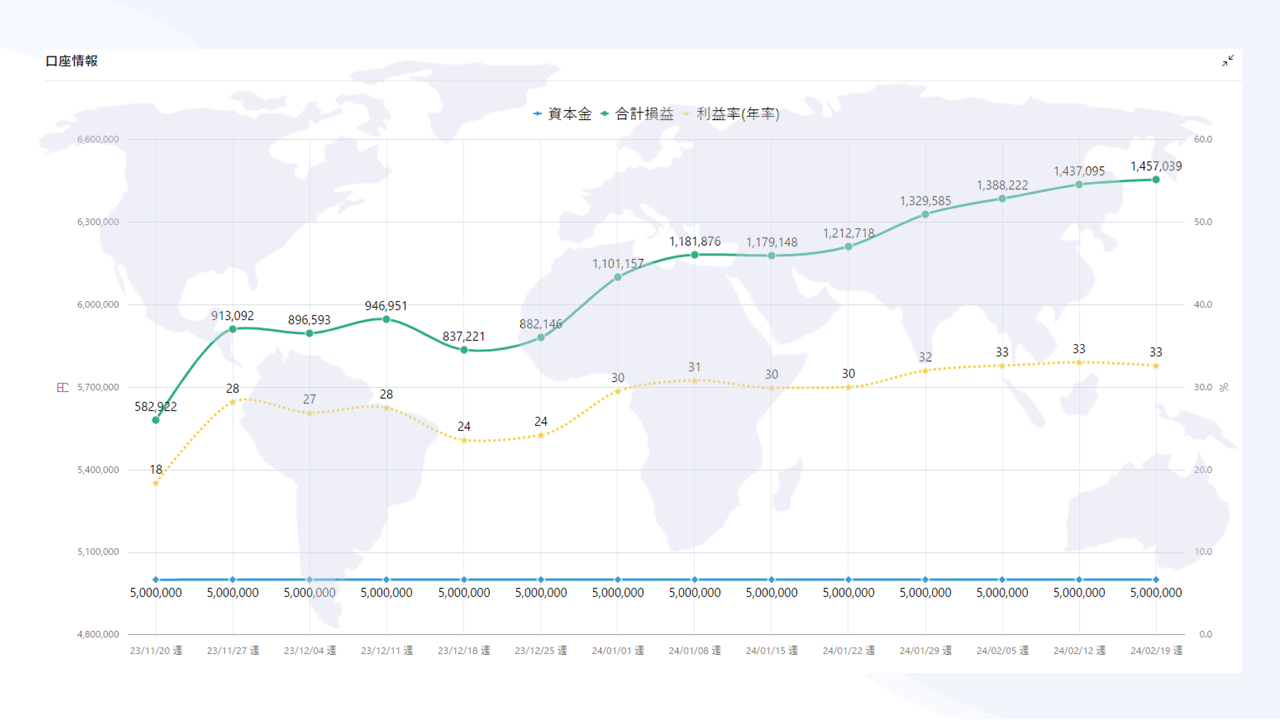This screenshot has height=720, width=1280.
Task: Select the 1,457,039 green data point
Action: pyautogui.click(x=1156, y=180)
